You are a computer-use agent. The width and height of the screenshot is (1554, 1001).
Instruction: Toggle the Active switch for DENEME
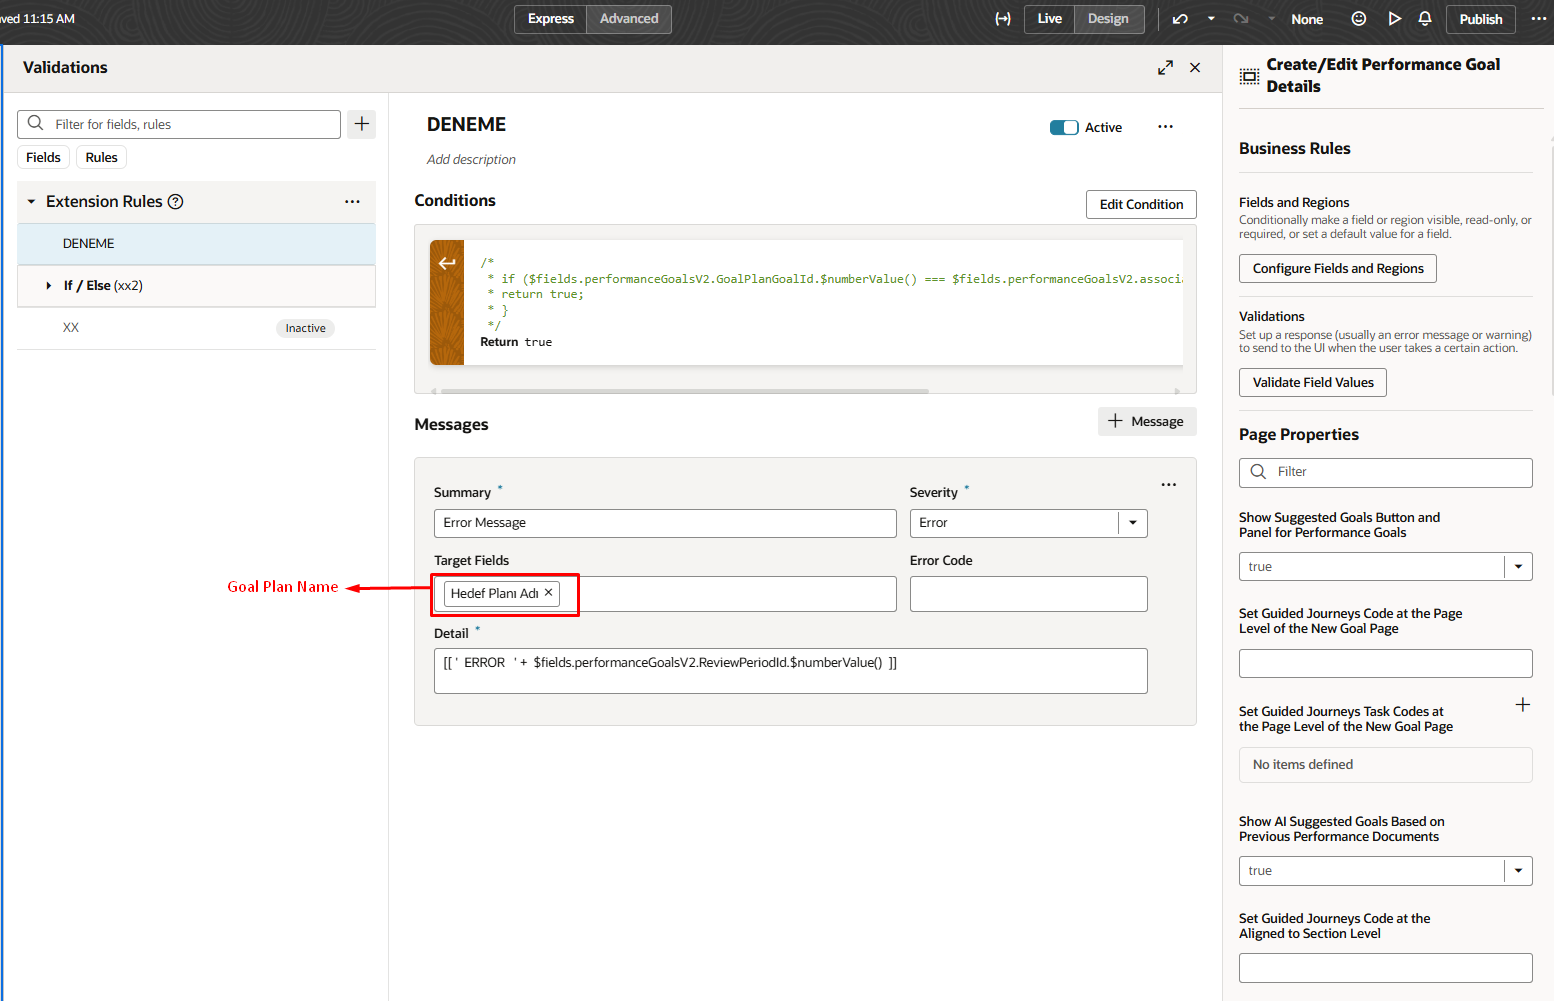coord(1064,128)
